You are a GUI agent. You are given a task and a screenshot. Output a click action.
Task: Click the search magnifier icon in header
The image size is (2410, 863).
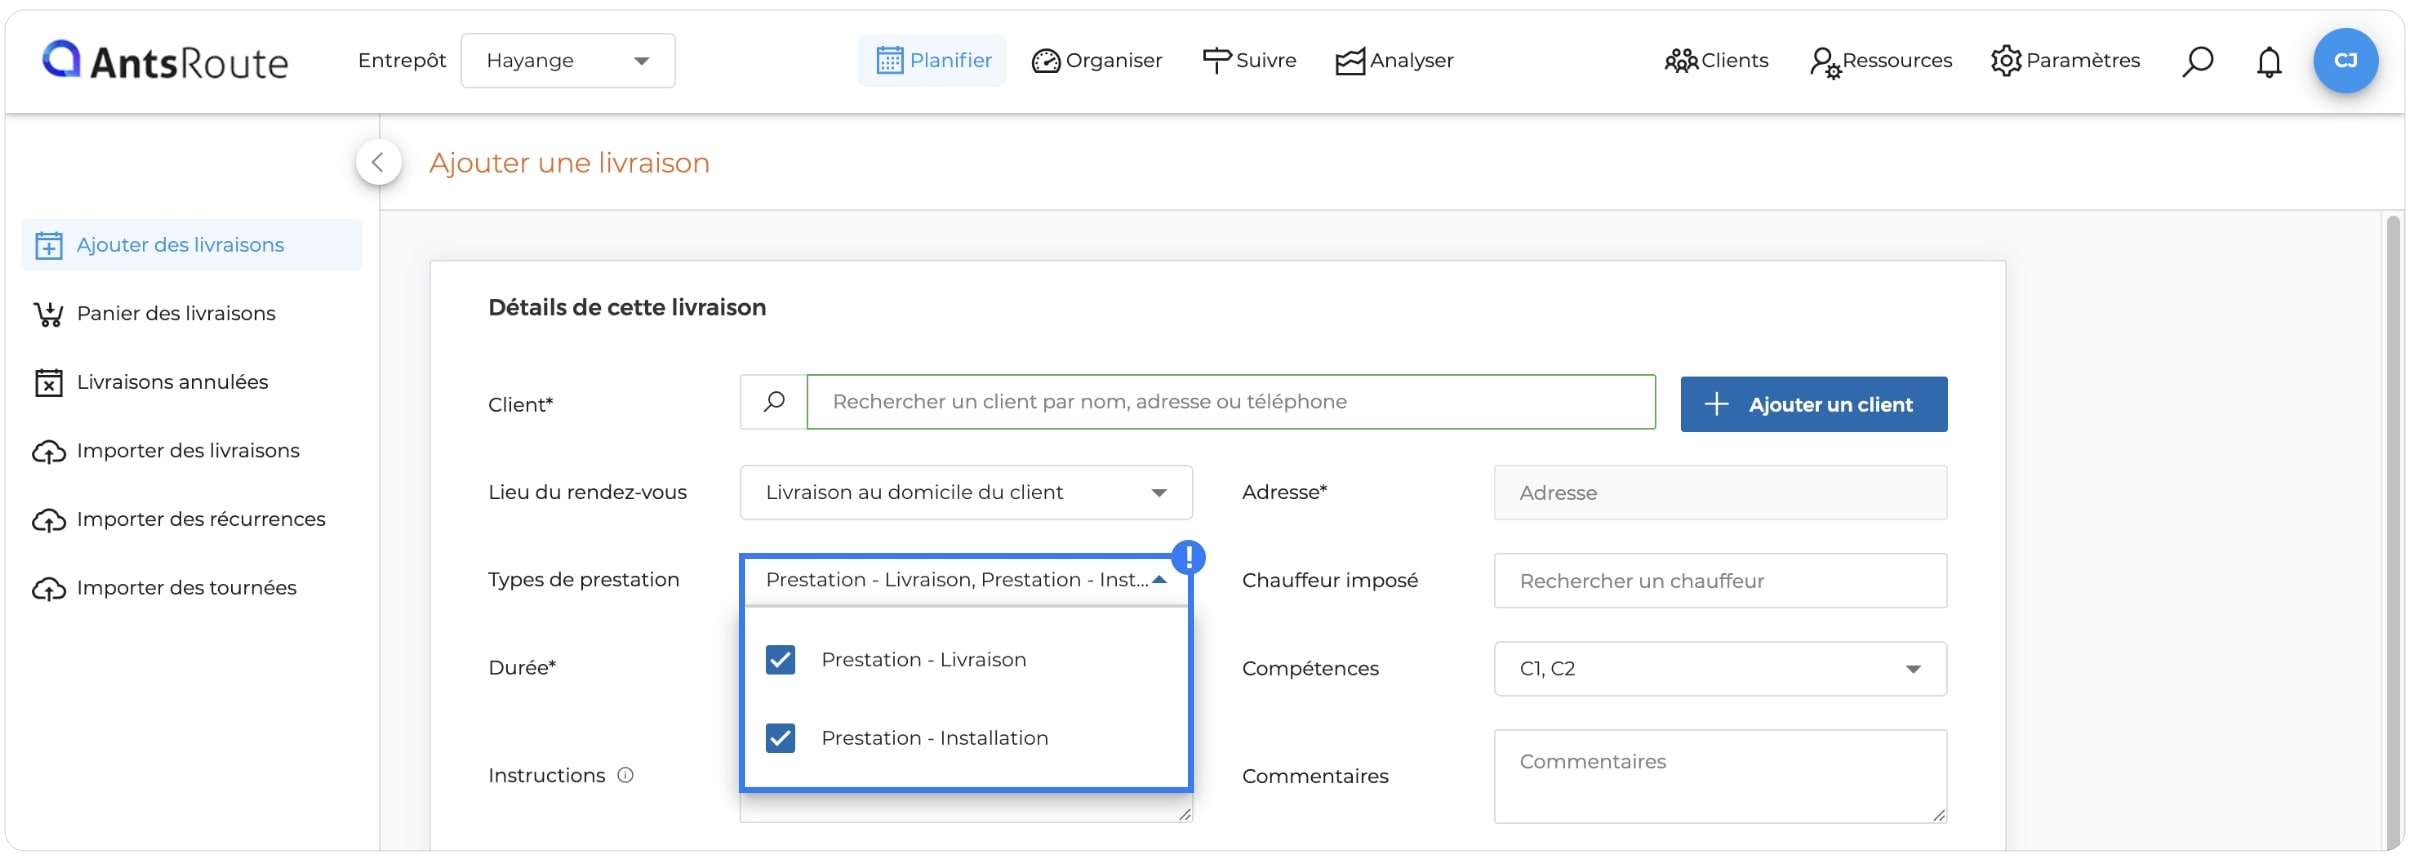pos(2197,61)
